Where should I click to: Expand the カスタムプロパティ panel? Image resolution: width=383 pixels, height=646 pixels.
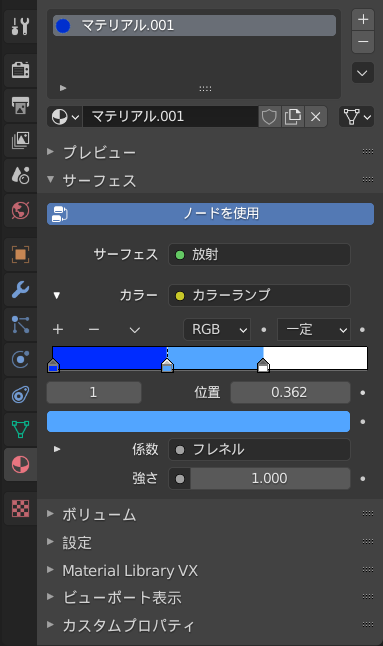(50, 624)
